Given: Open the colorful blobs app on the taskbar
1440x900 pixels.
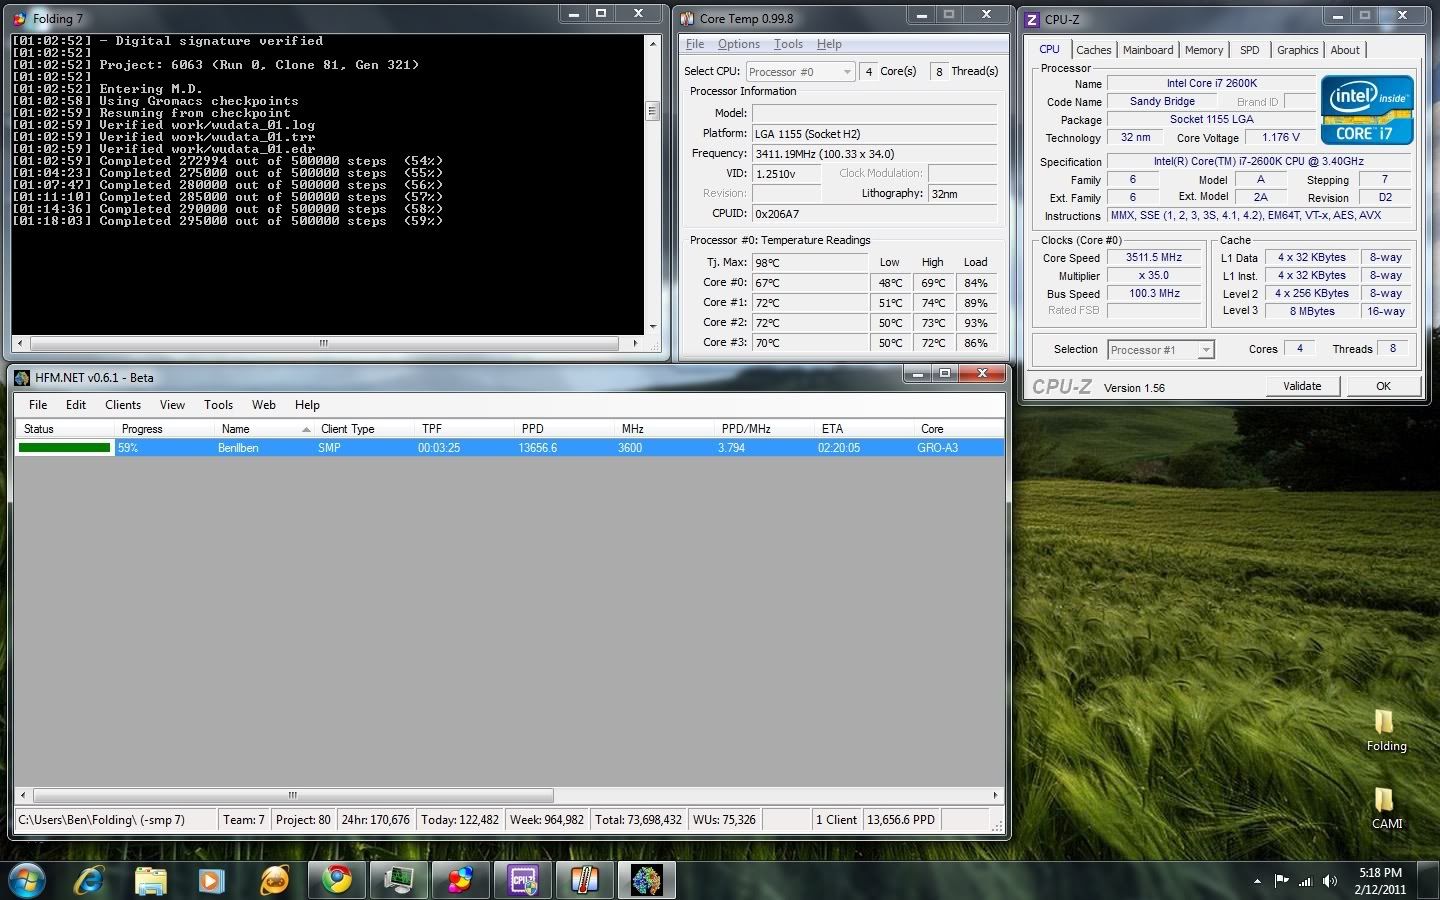Looking at the screenshot, I should pyautogui.click(x=460, y=880).
